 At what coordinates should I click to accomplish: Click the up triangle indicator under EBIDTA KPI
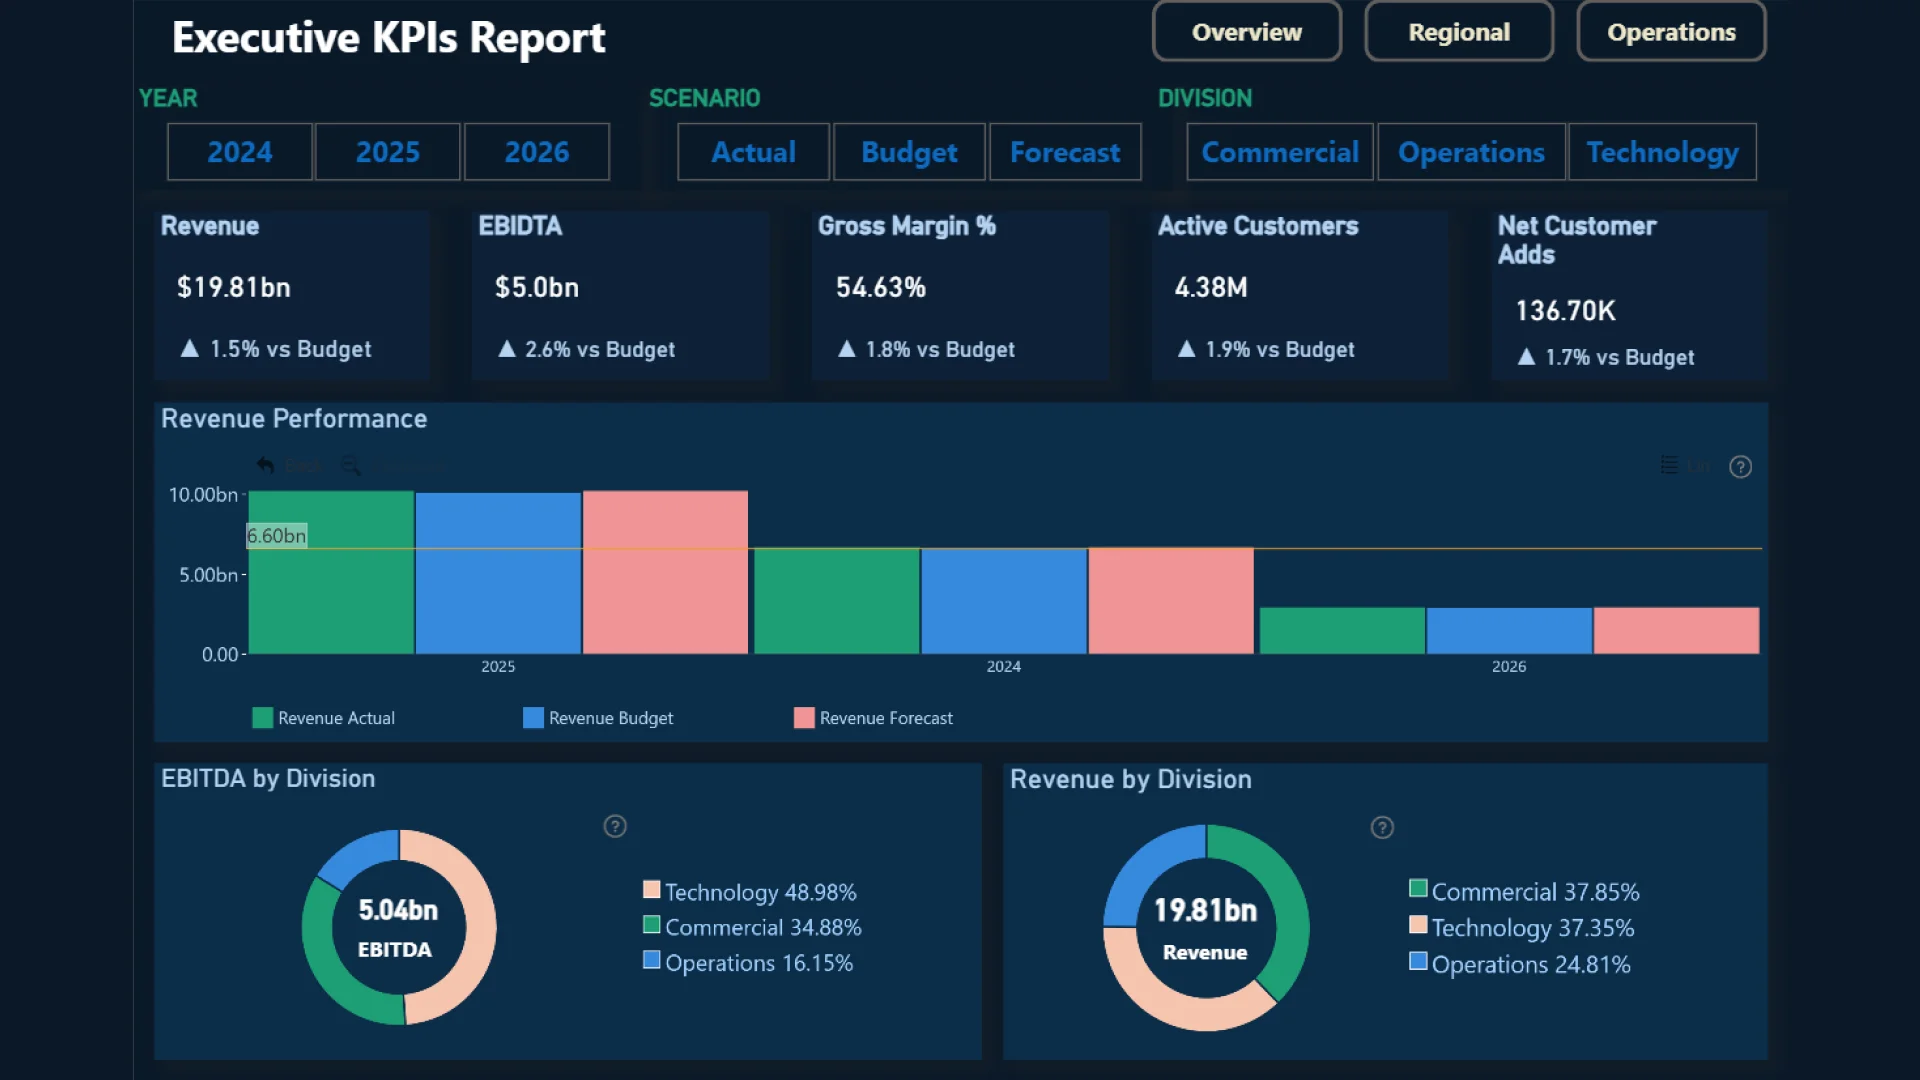507,348
